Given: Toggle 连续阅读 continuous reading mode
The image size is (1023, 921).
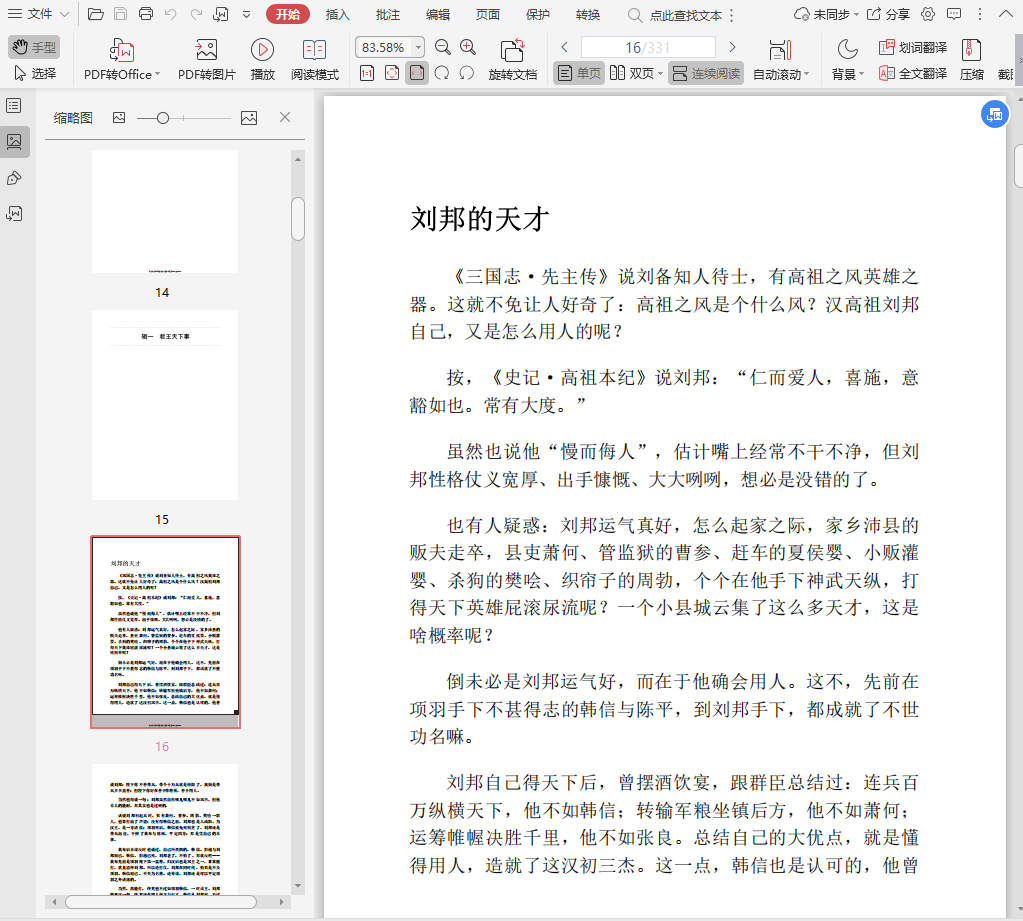Looking at the screenshot, I should tap(706, 73).
